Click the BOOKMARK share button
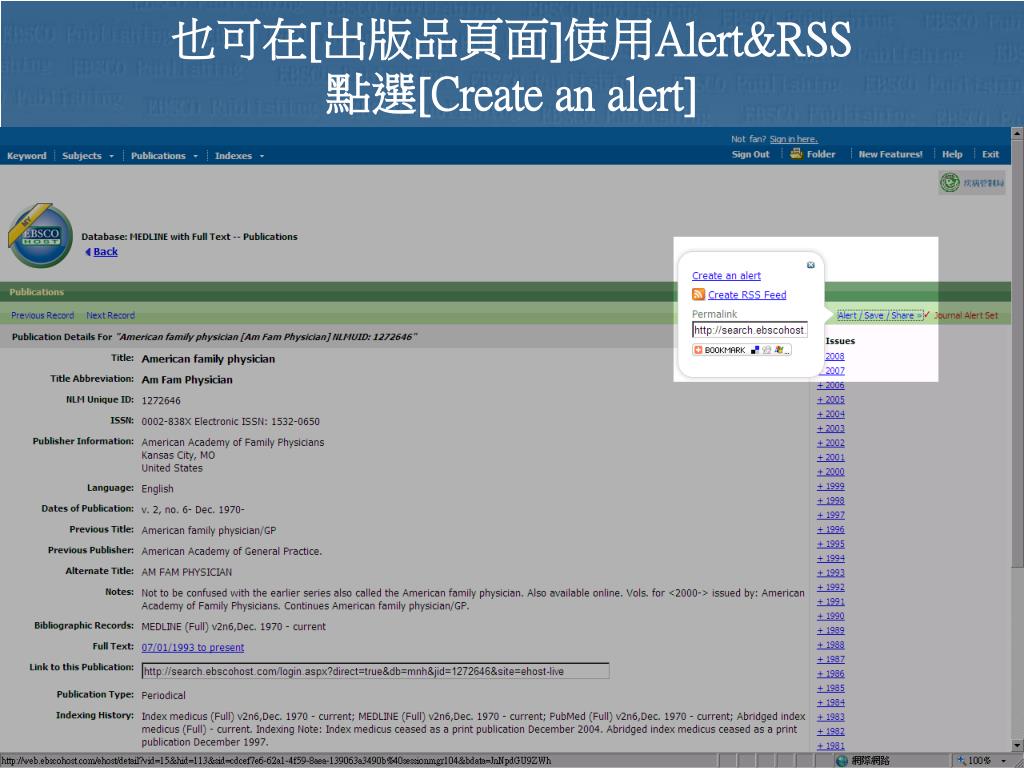Image resolution: width=1024 pixels, height=768 pixels. click(742, 350)
